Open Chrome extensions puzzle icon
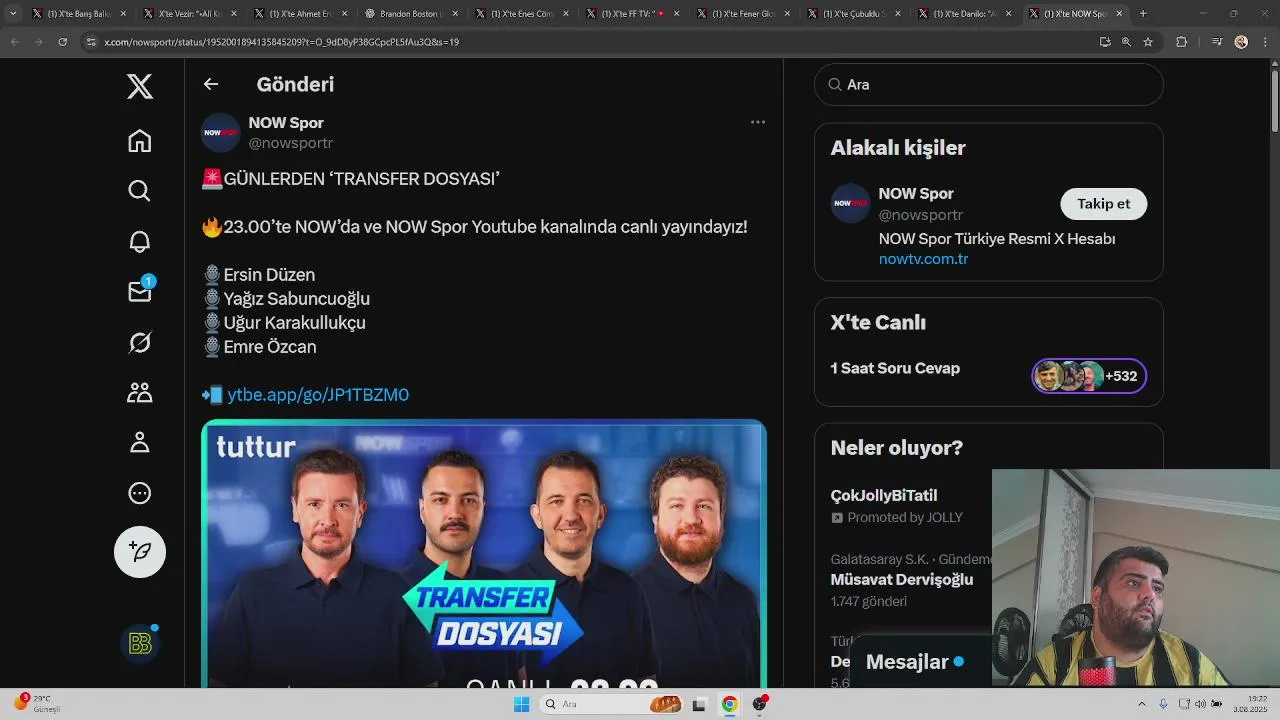Image resolution: width=1280 pixels, height=720 pixels. point(1181,42)
